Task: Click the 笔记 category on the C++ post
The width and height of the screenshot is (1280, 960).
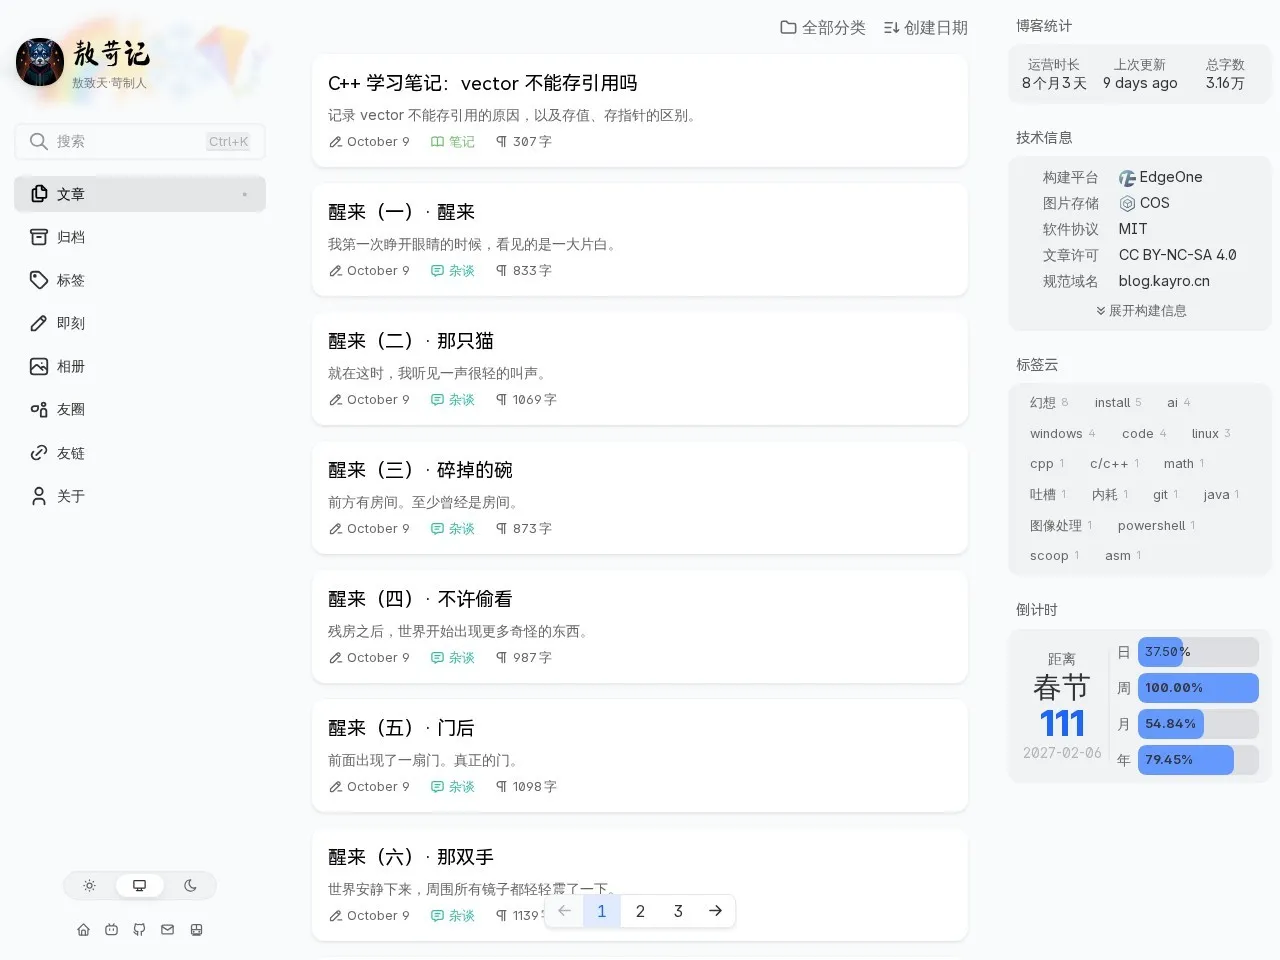Action: pos(453,142)
